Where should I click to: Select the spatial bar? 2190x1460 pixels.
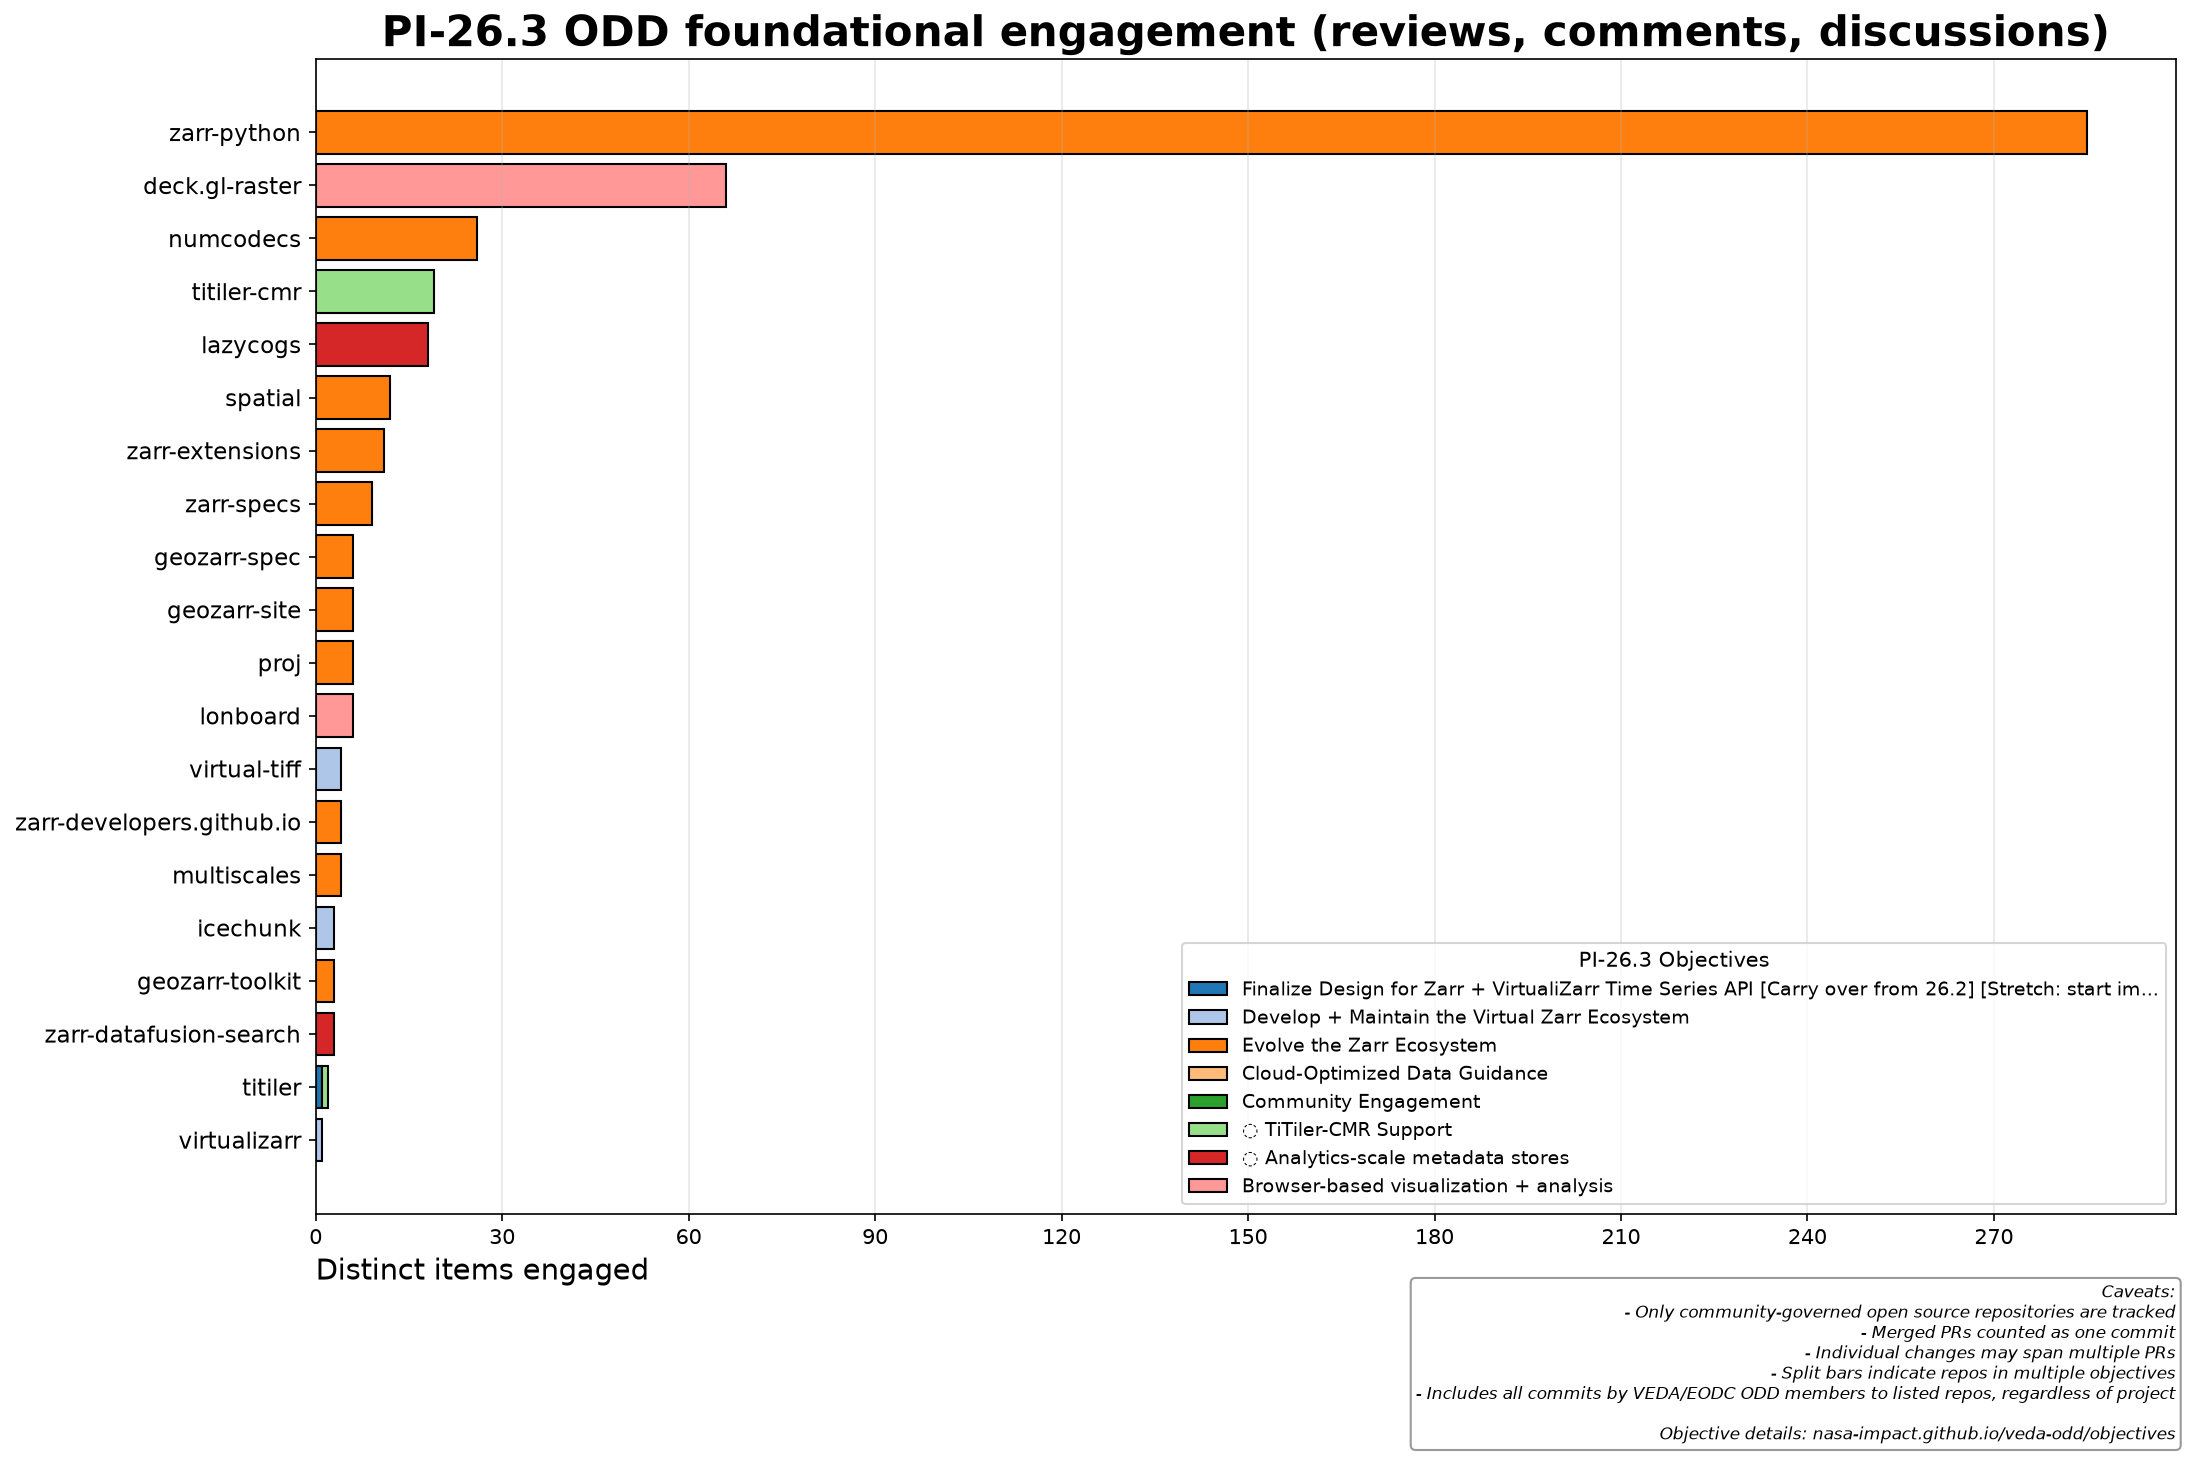pyautogui.click(x=353, y=398)
